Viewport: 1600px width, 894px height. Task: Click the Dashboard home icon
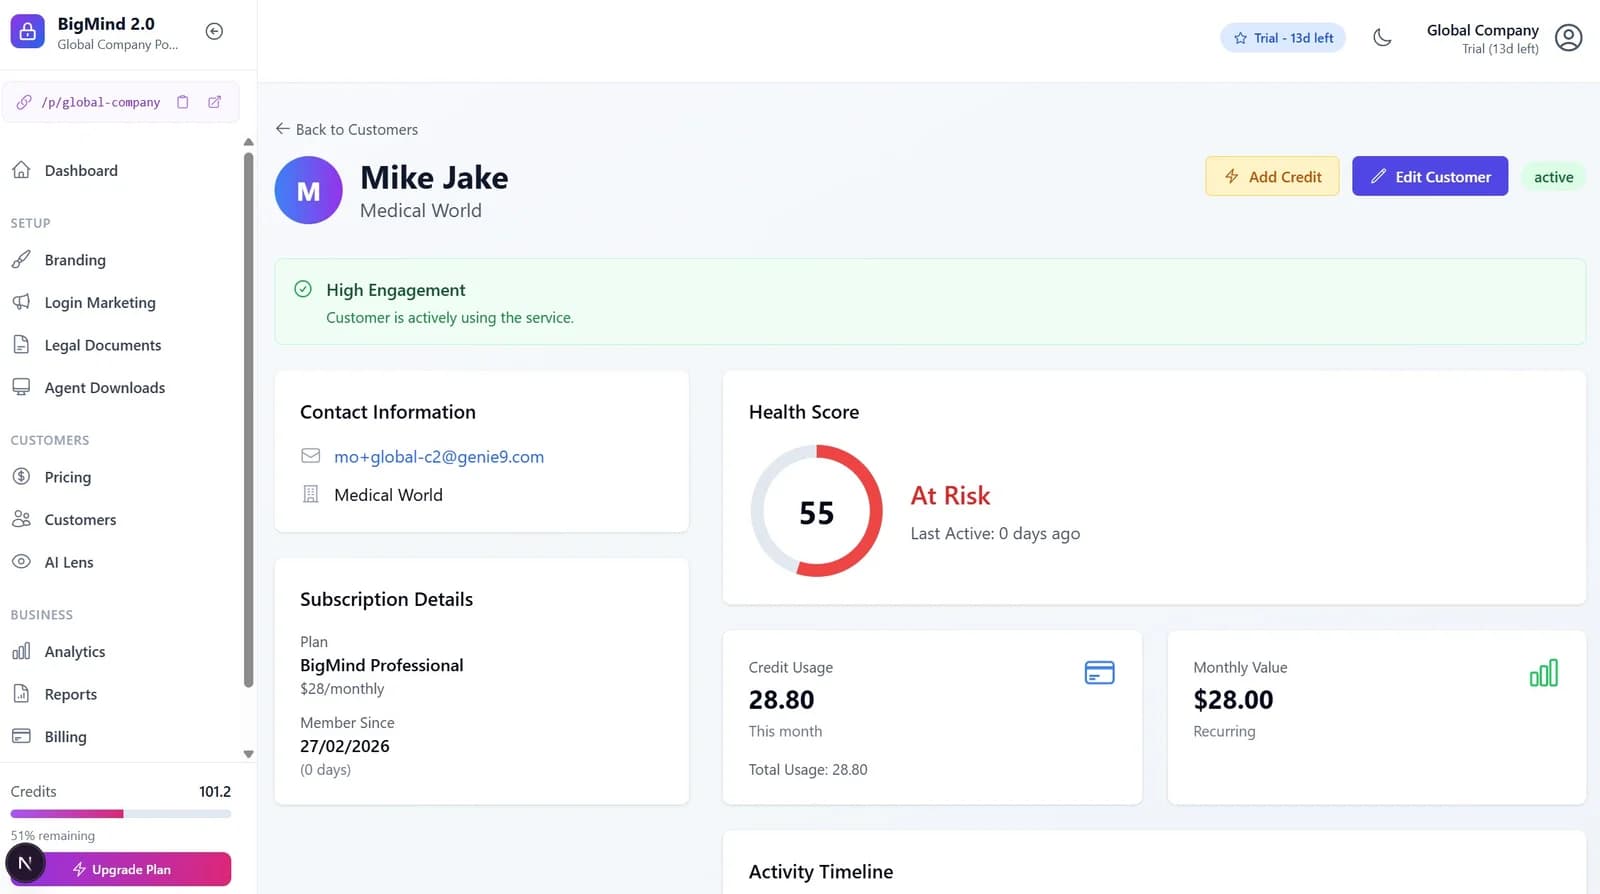[x=21, y=170]
